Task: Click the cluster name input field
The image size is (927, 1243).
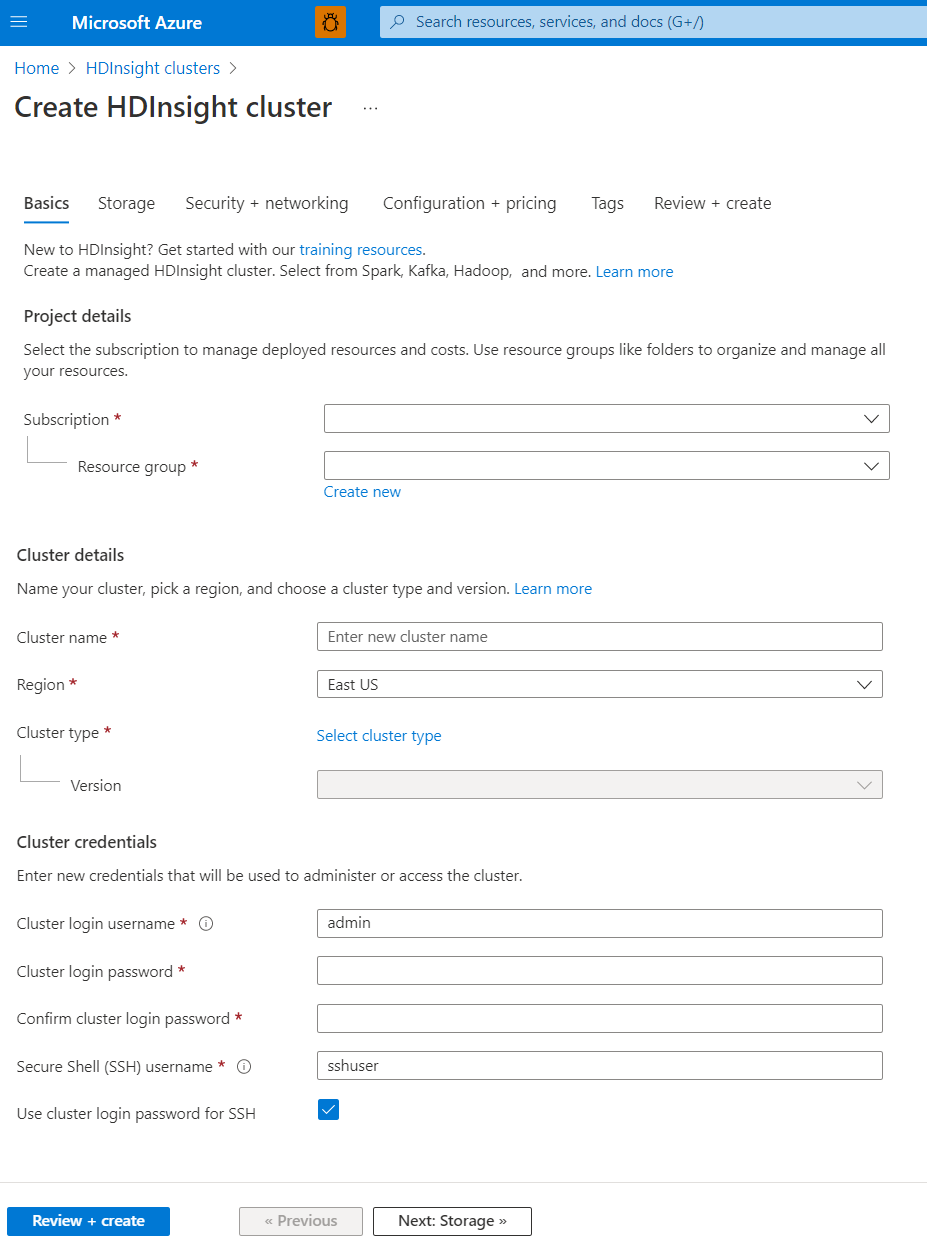Action: pyautogui.click(x=599, y=636)
